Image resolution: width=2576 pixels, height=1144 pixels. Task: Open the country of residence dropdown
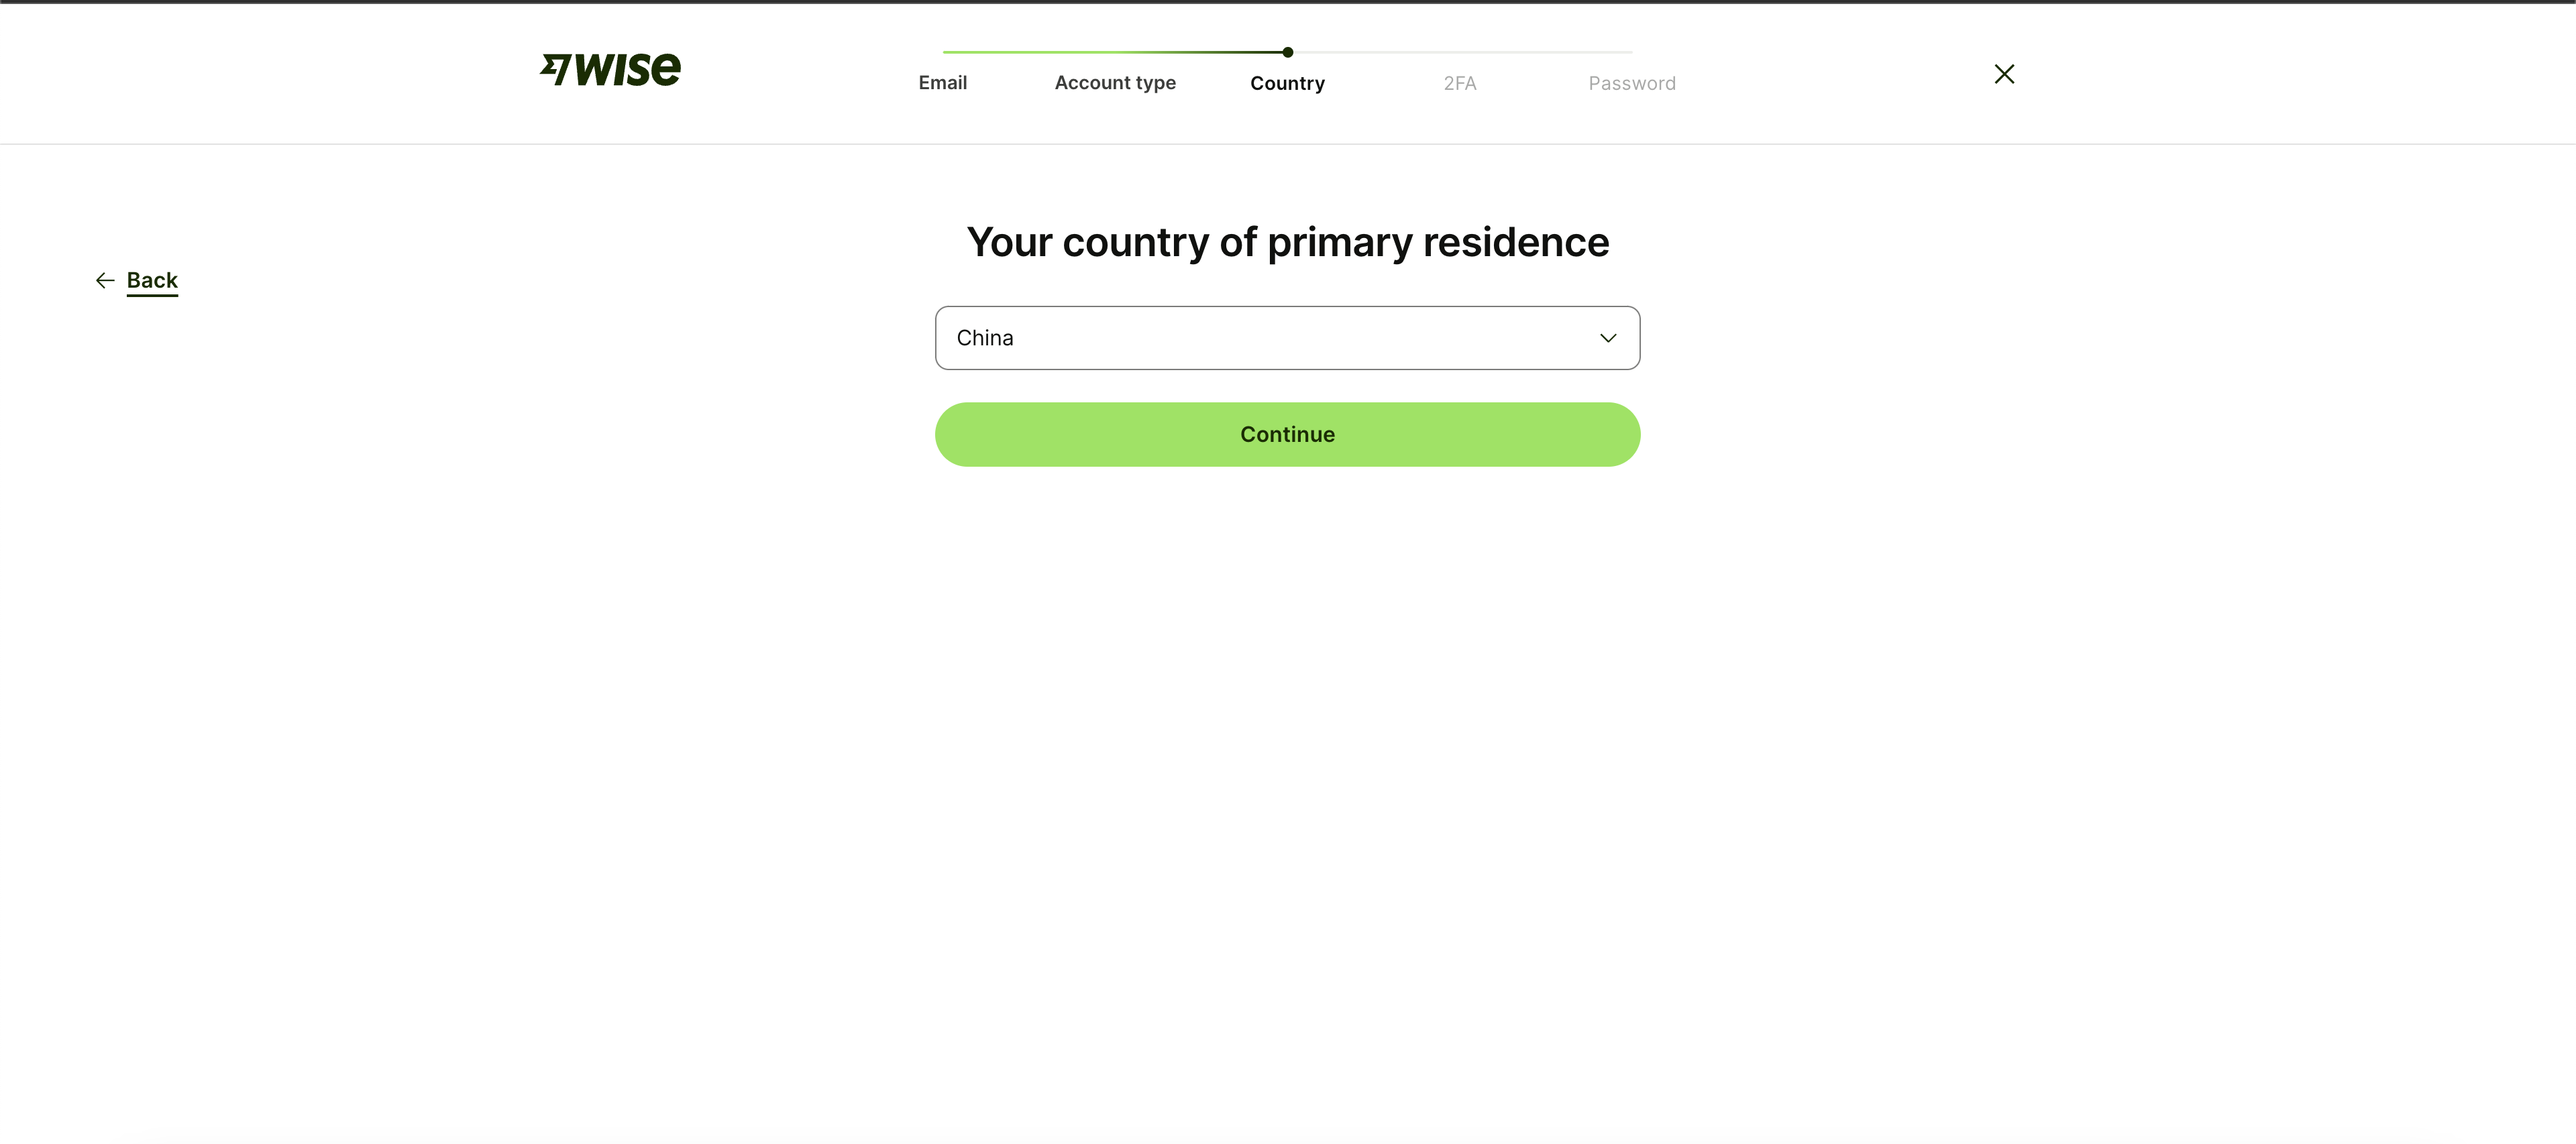(x=1287, y=338)
